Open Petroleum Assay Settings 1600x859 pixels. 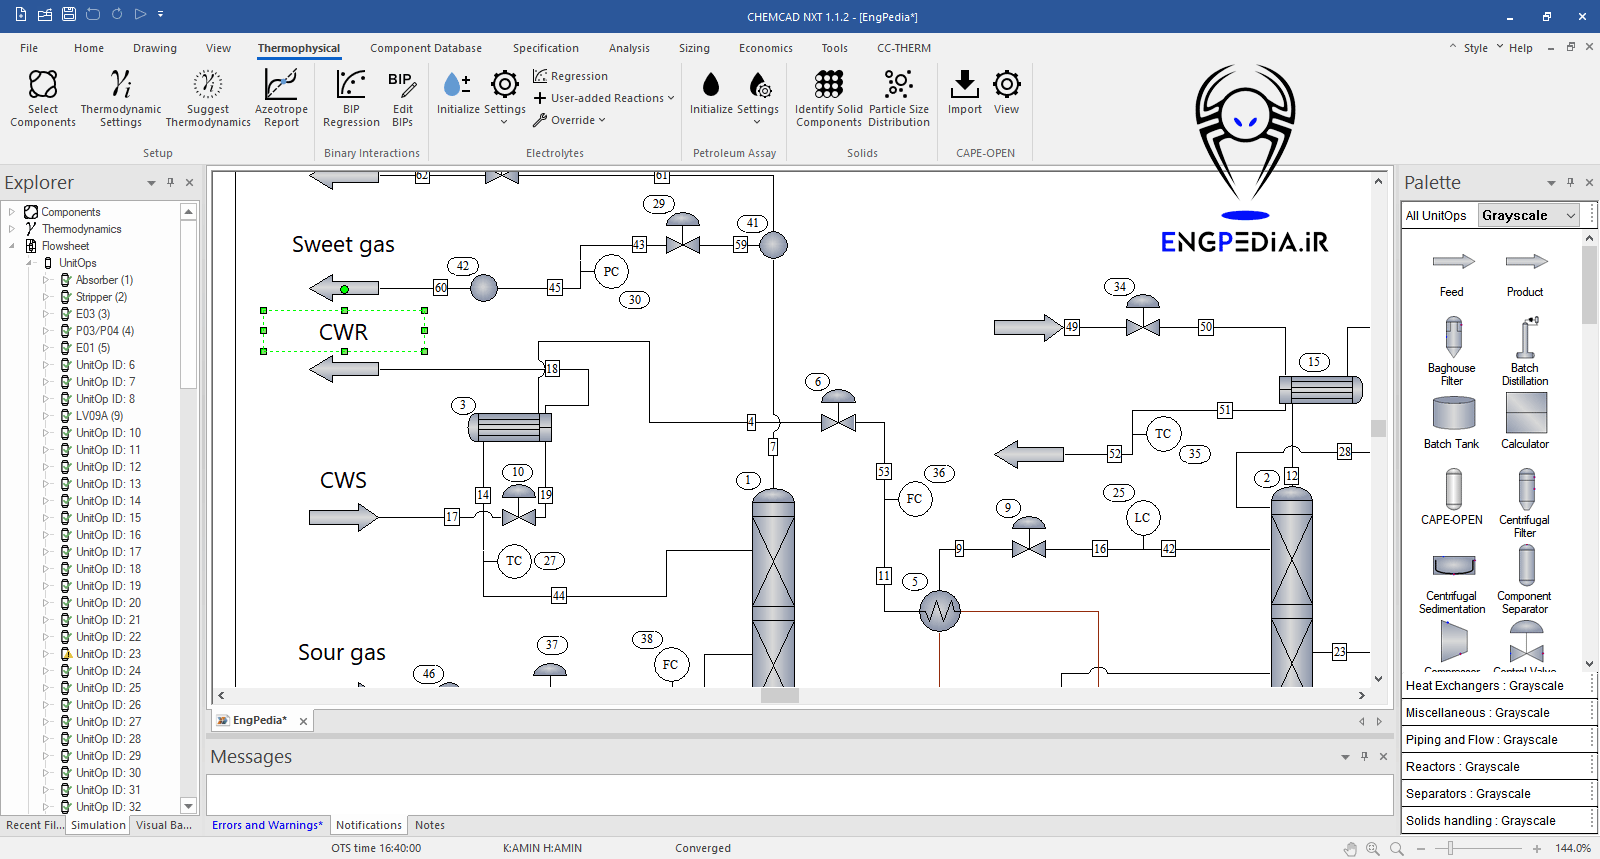point(757,96)
